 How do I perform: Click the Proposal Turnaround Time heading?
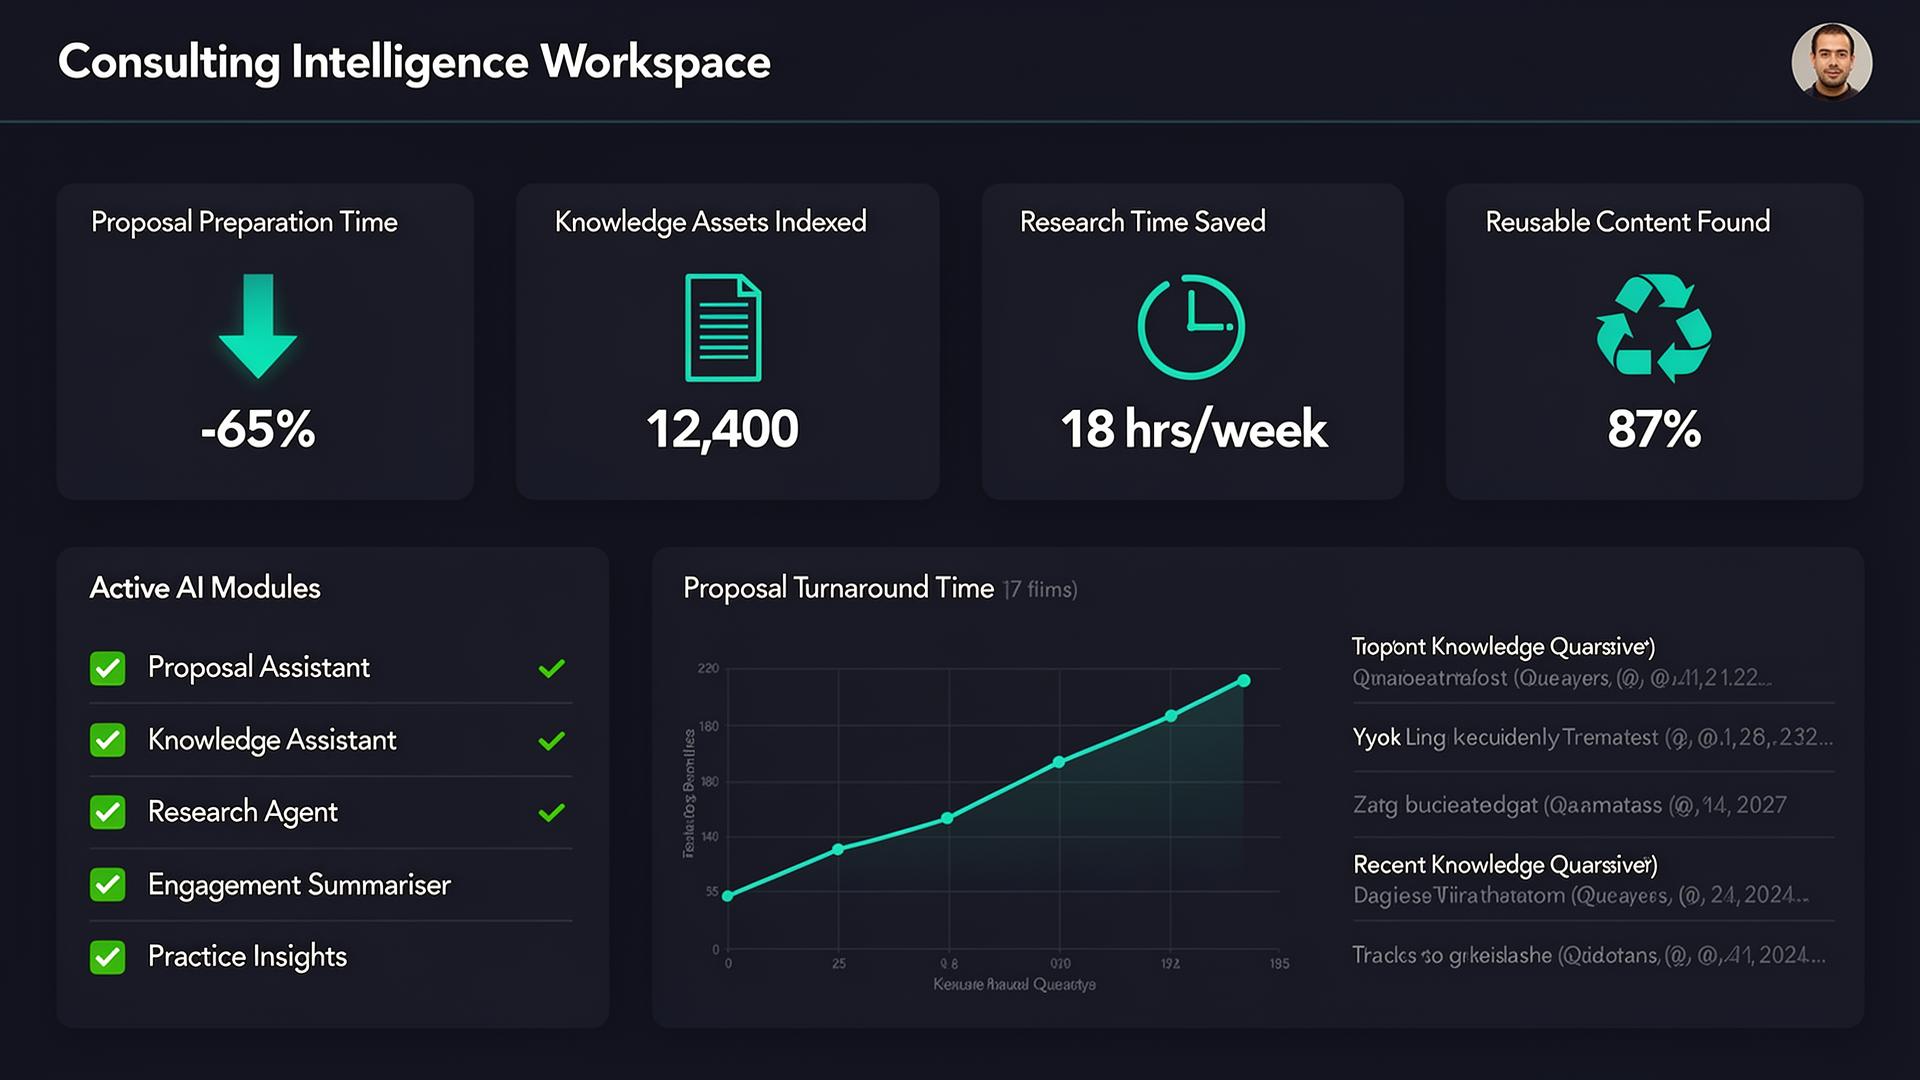[838, 588]
